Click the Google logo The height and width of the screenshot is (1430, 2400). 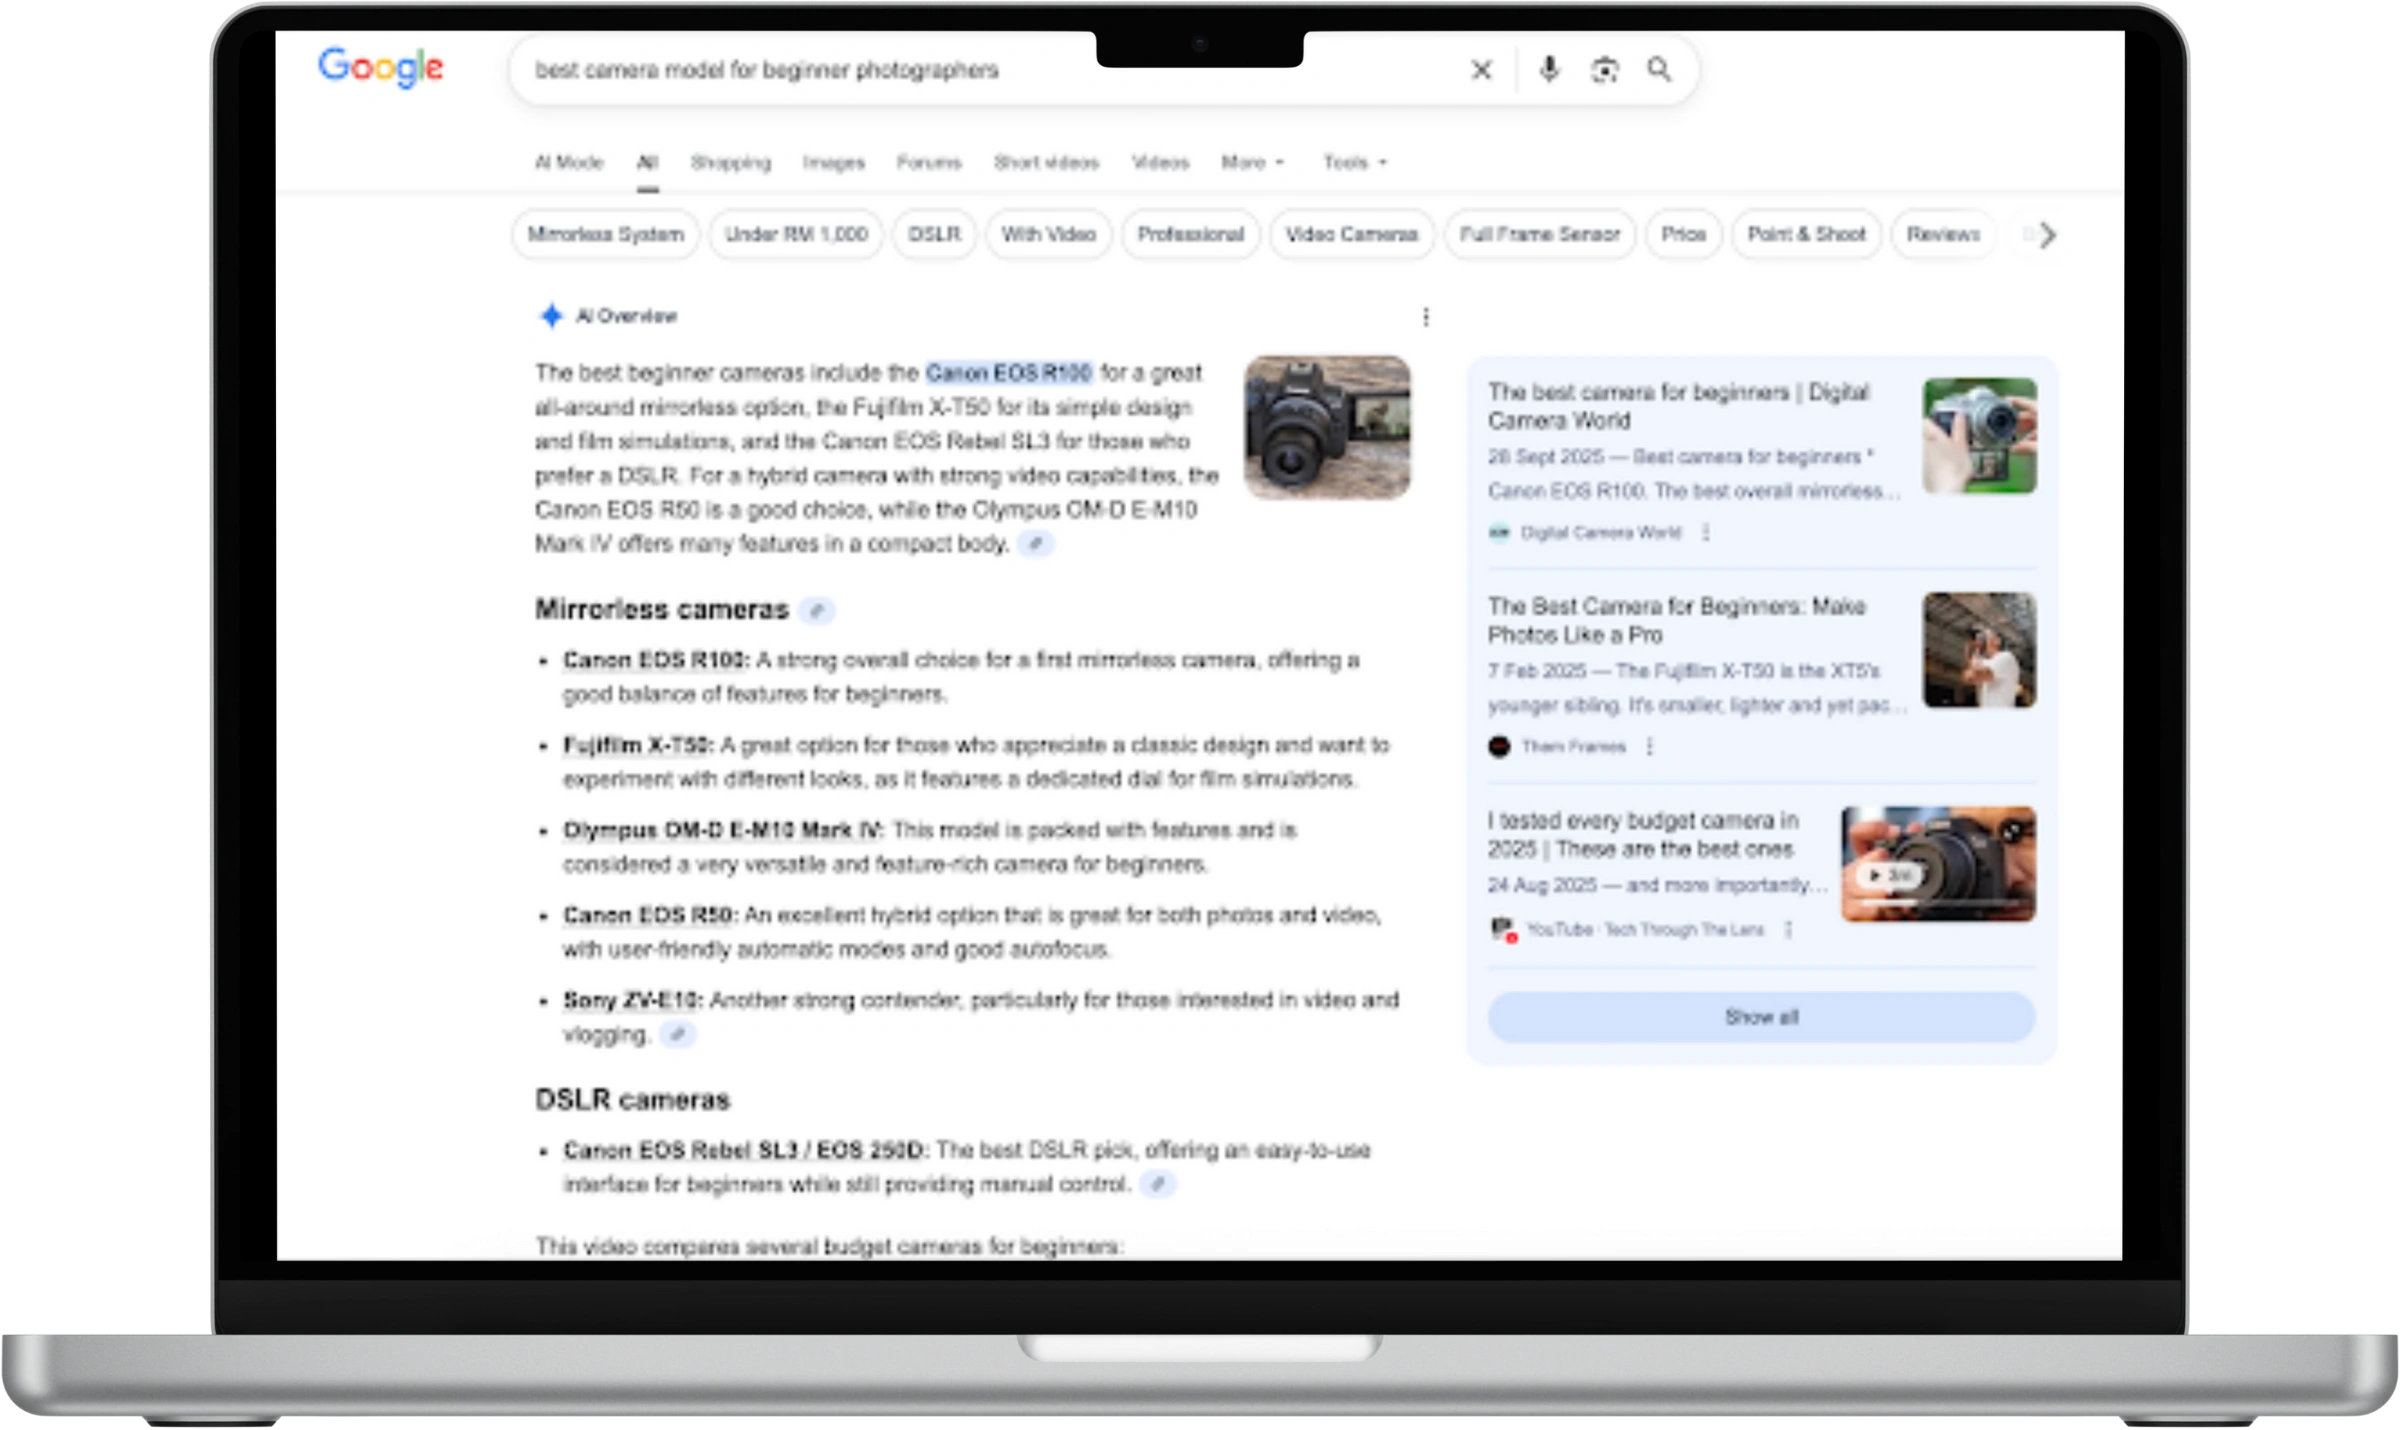(x=380, y=68)
